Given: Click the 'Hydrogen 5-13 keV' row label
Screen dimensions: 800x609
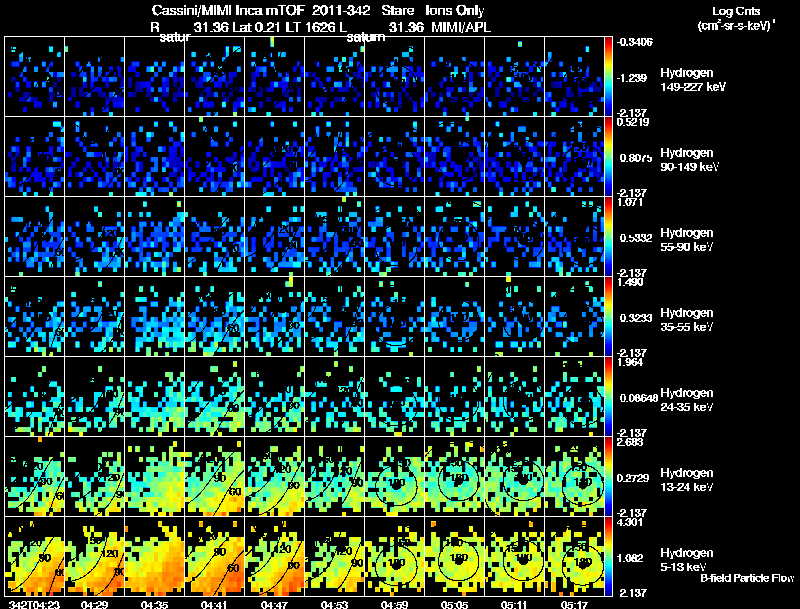Looking at the screenshot, I should (x=687, y=560).
